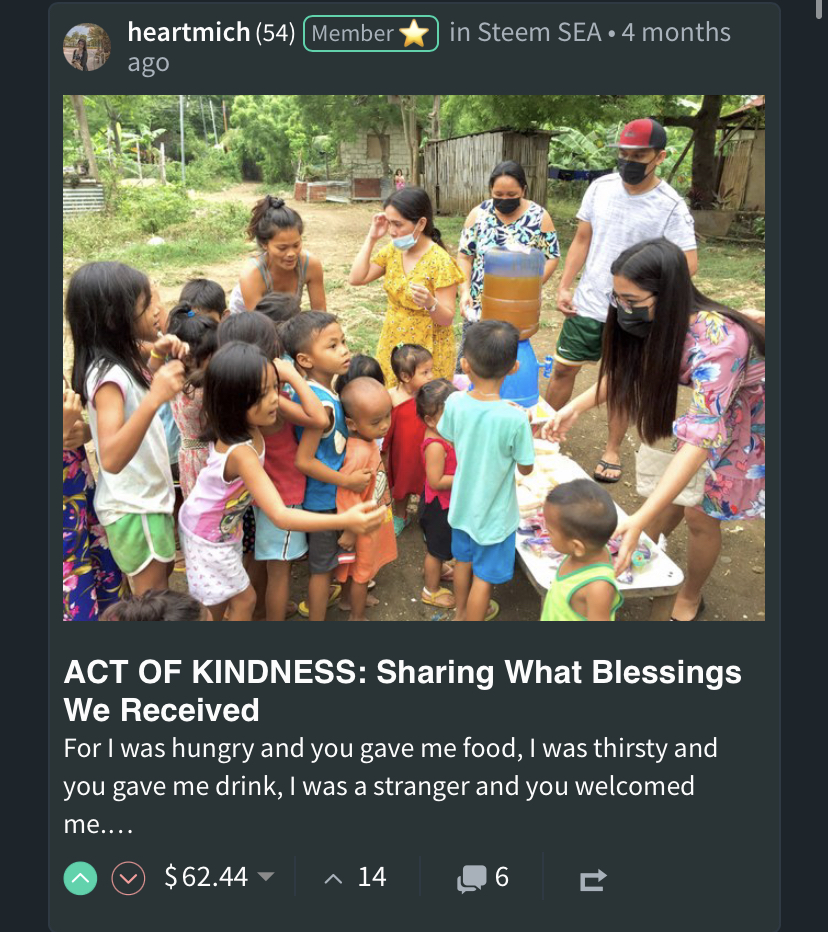828x932 pixels.
Task: Click the reputation score (54)
Action: coord(275,33)
